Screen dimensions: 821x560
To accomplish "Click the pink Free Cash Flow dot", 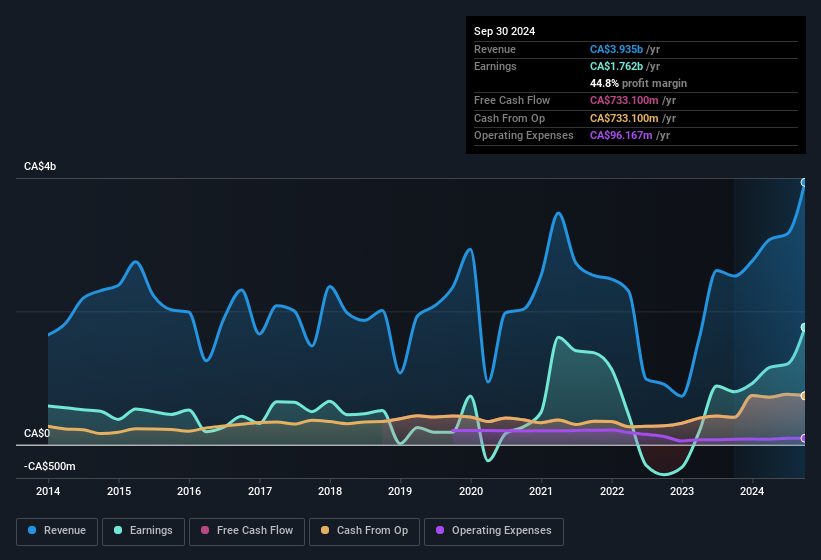I will [x=205, y=531].
